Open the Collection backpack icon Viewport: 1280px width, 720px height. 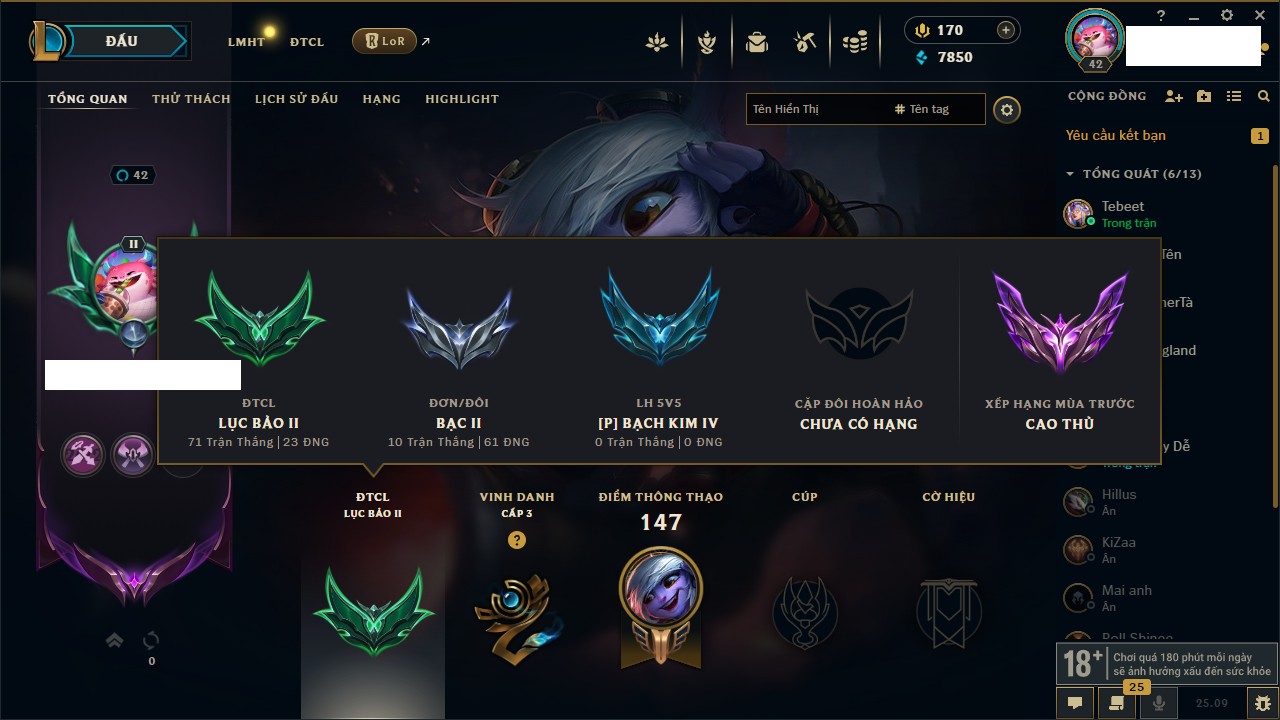coord(757,42)
